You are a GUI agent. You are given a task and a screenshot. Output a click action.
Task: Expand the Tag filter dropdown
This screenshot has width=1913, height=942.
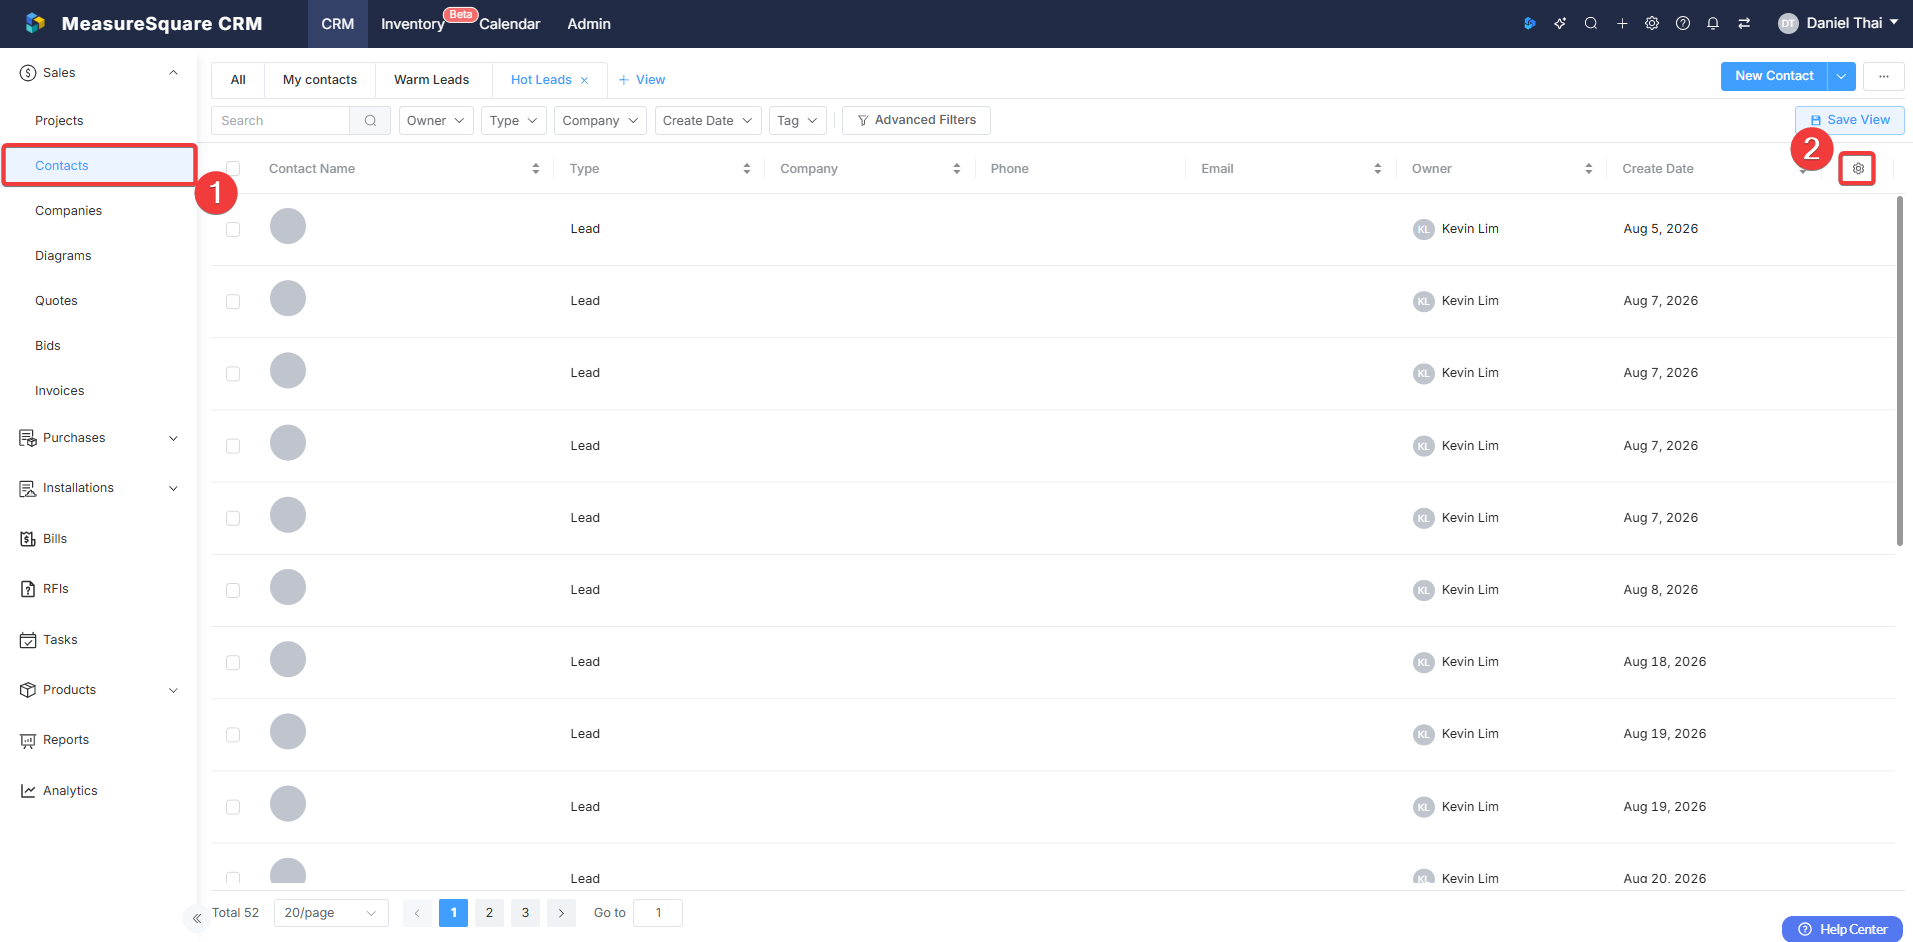point(798,120)
